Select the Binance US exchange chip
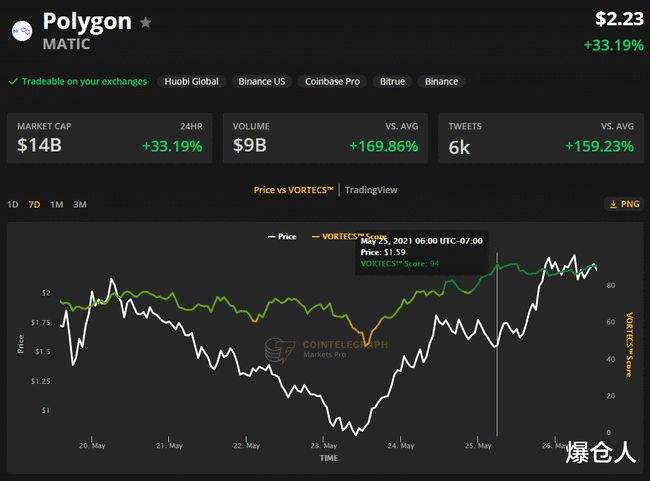This screenshot has height=481, width=650. 262,81
